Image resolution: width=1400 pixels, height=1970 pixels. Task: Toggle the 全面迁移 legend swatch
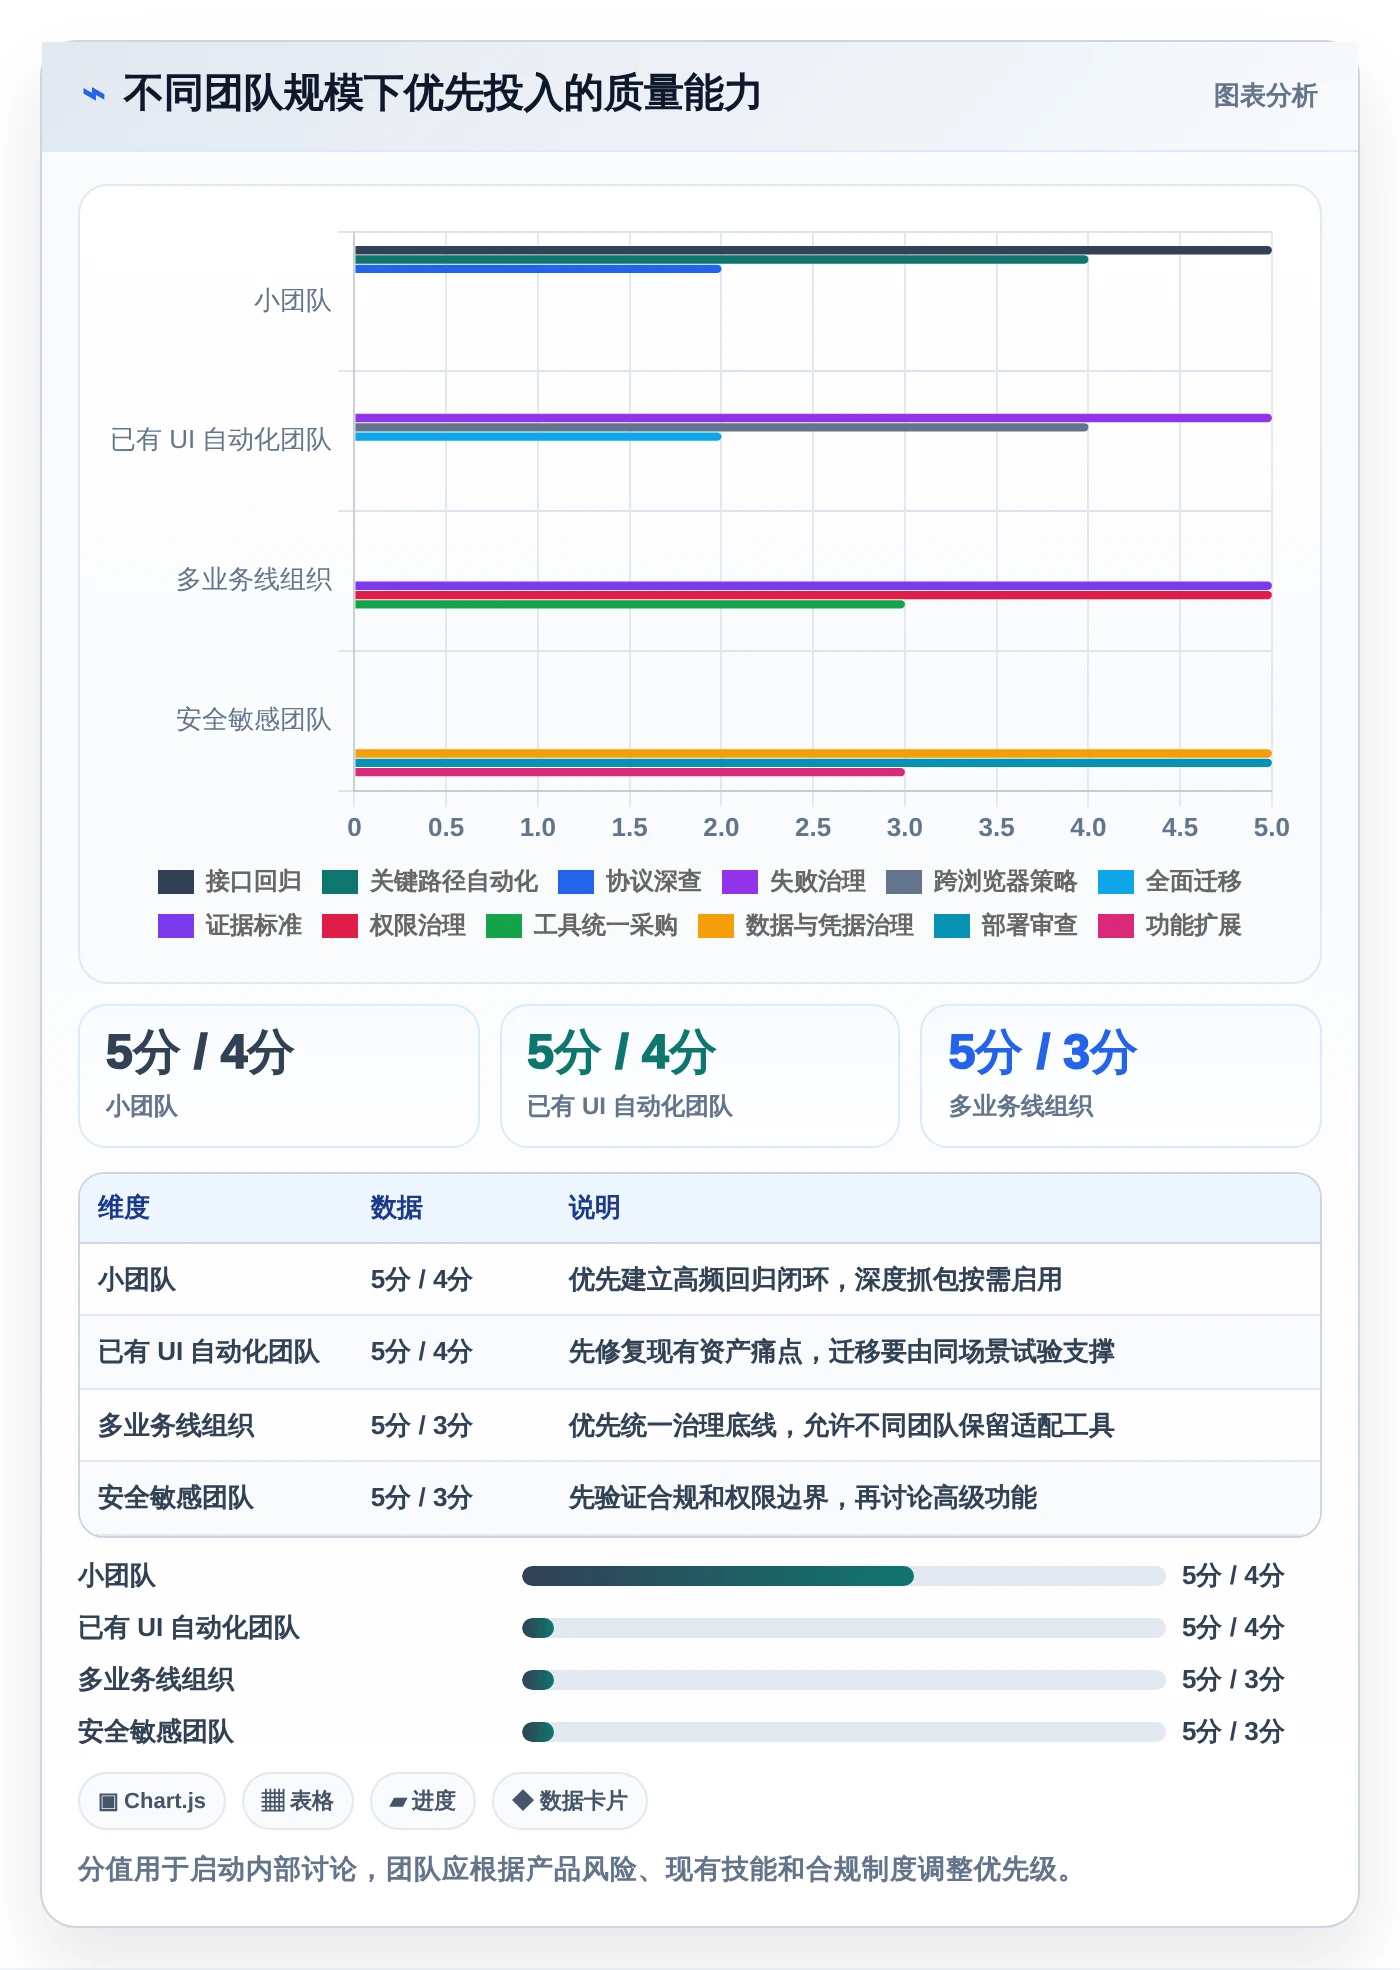click(1116, 881)
